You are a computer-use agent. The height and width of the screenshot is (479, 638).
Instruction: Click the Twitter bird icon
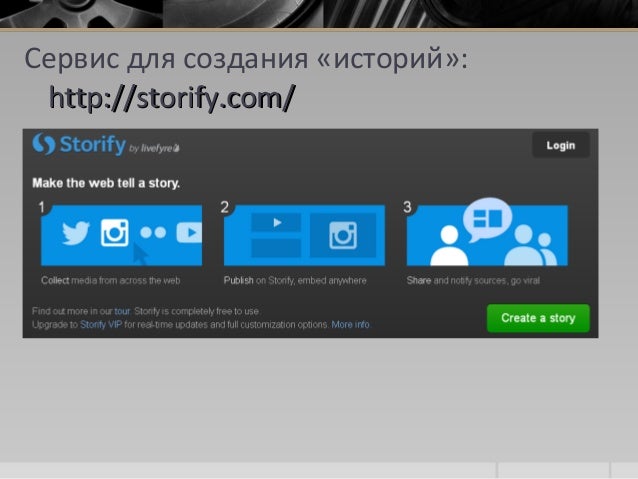coord(76,233)
